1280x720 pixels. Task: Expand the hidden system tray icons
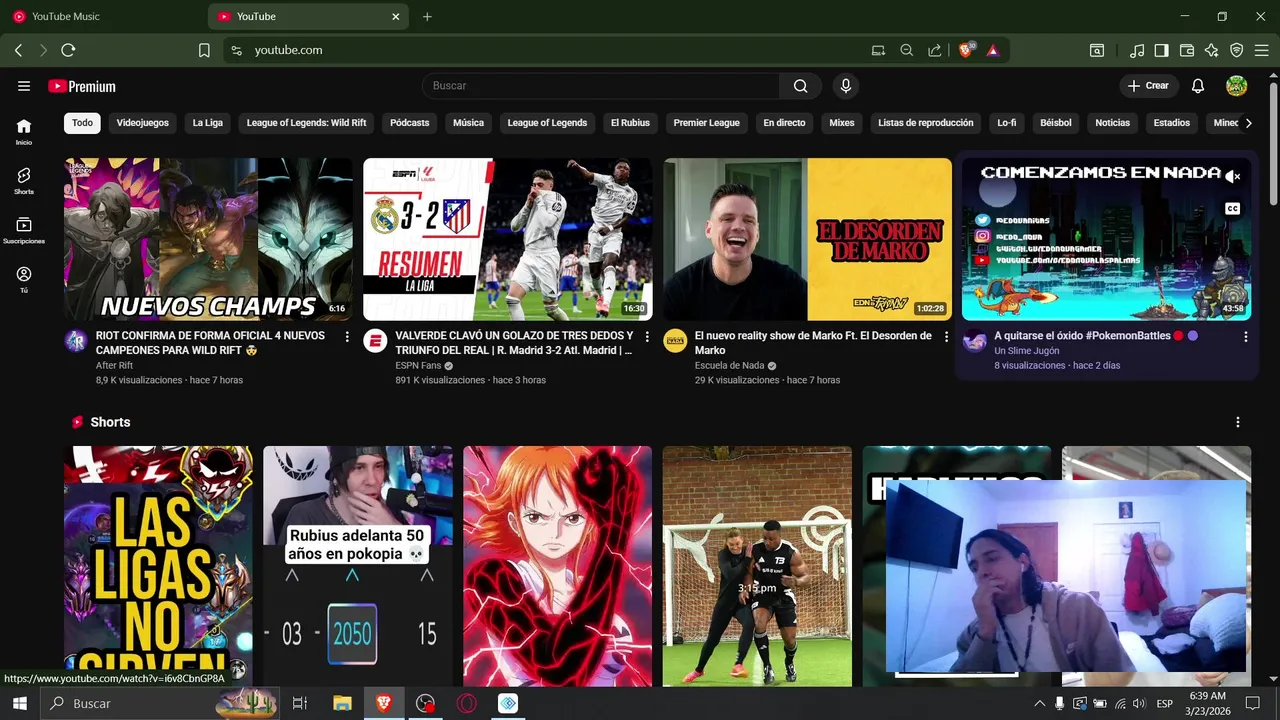[x=1039, y=704]
